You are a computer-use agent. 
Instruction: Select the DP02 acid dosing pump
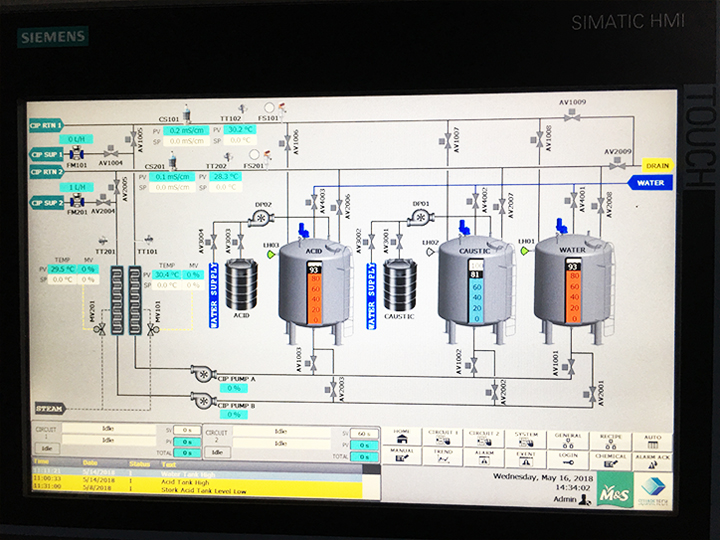(x=261, y=218)
